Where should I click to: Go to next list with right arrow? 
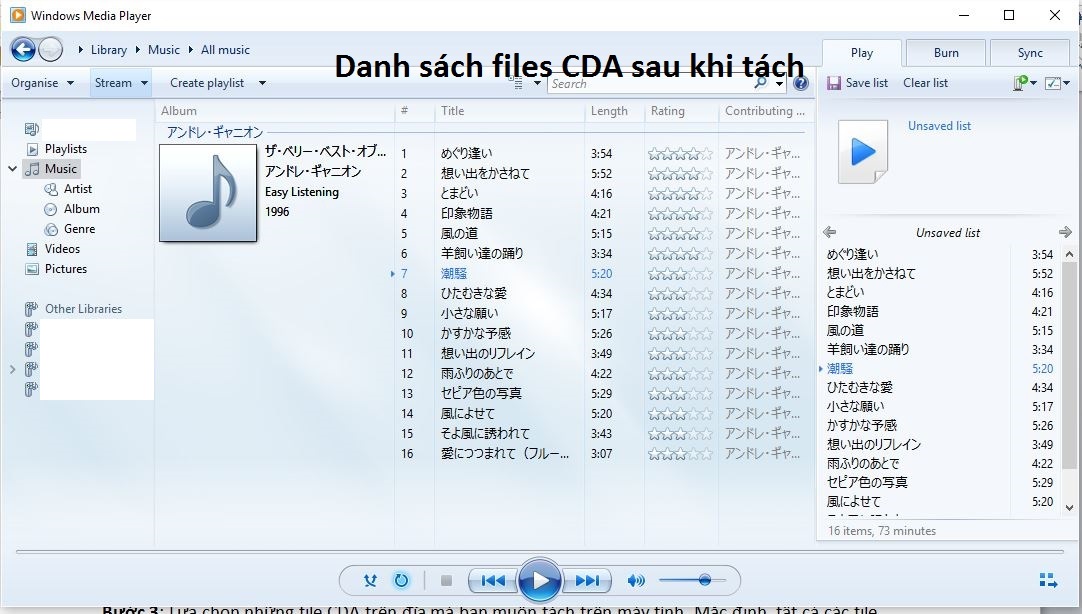click(1065, 232)
